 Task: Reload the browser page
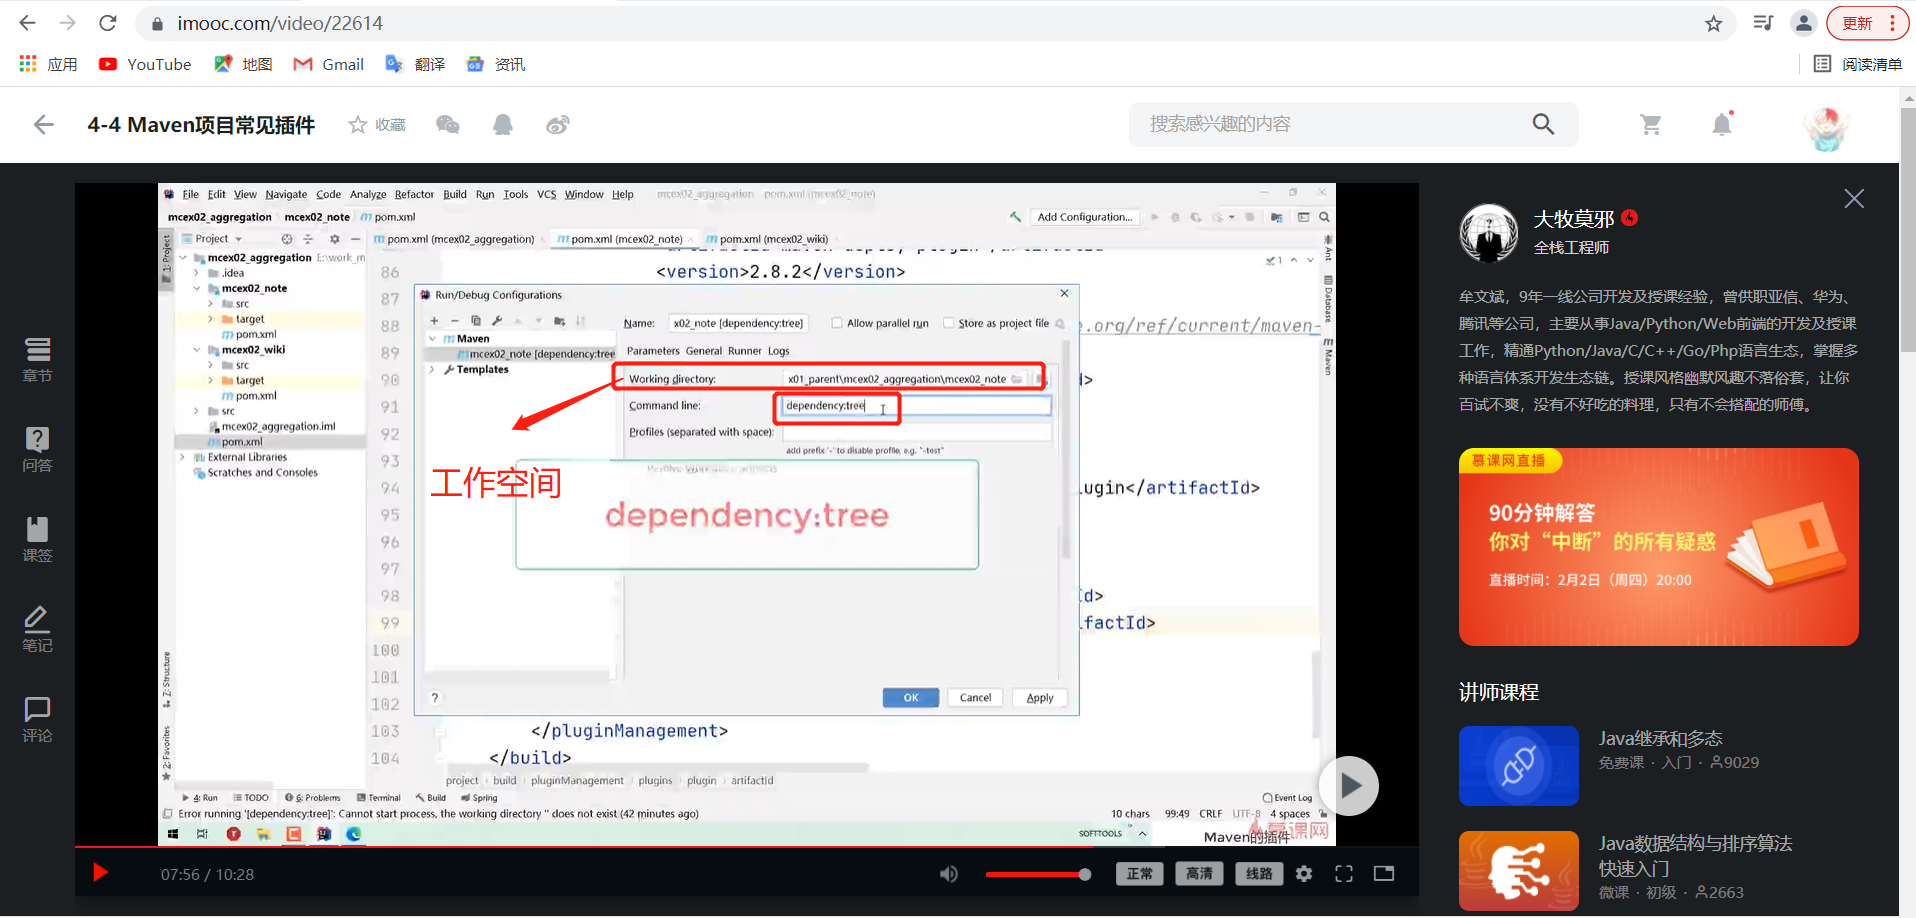coord(108,23)
